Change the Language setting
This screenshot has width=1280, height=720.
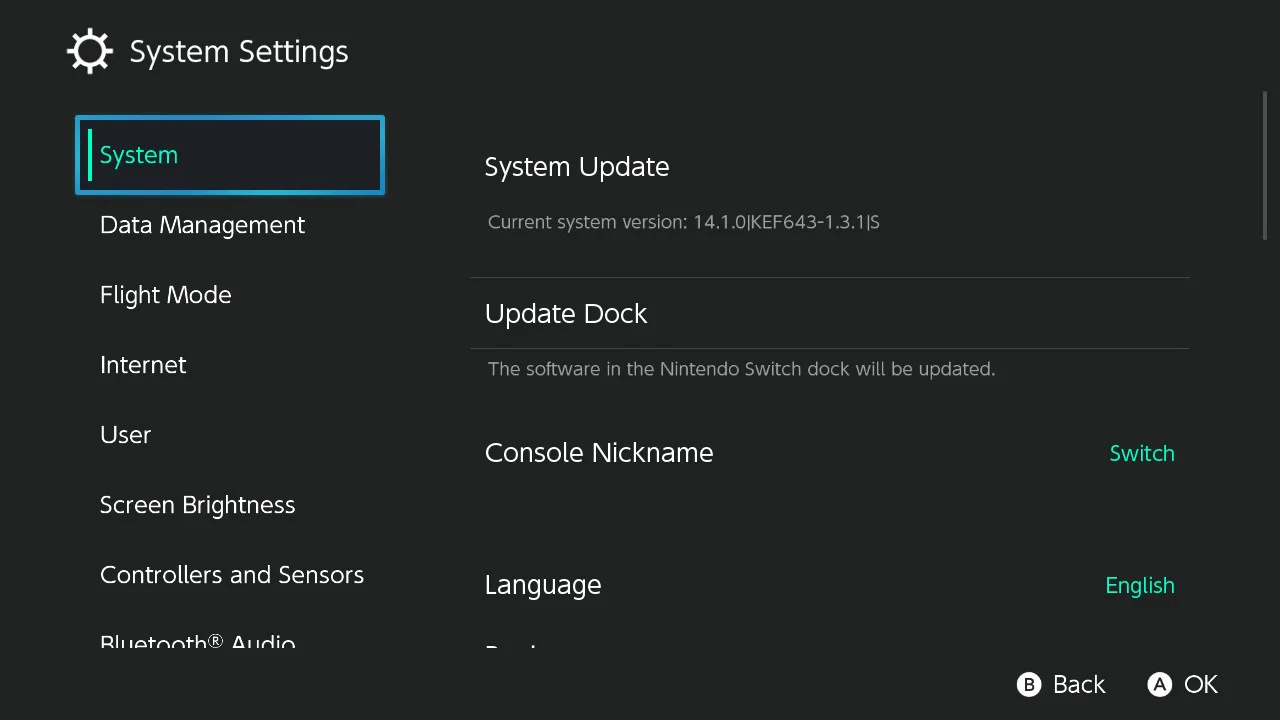pos(830,585)
